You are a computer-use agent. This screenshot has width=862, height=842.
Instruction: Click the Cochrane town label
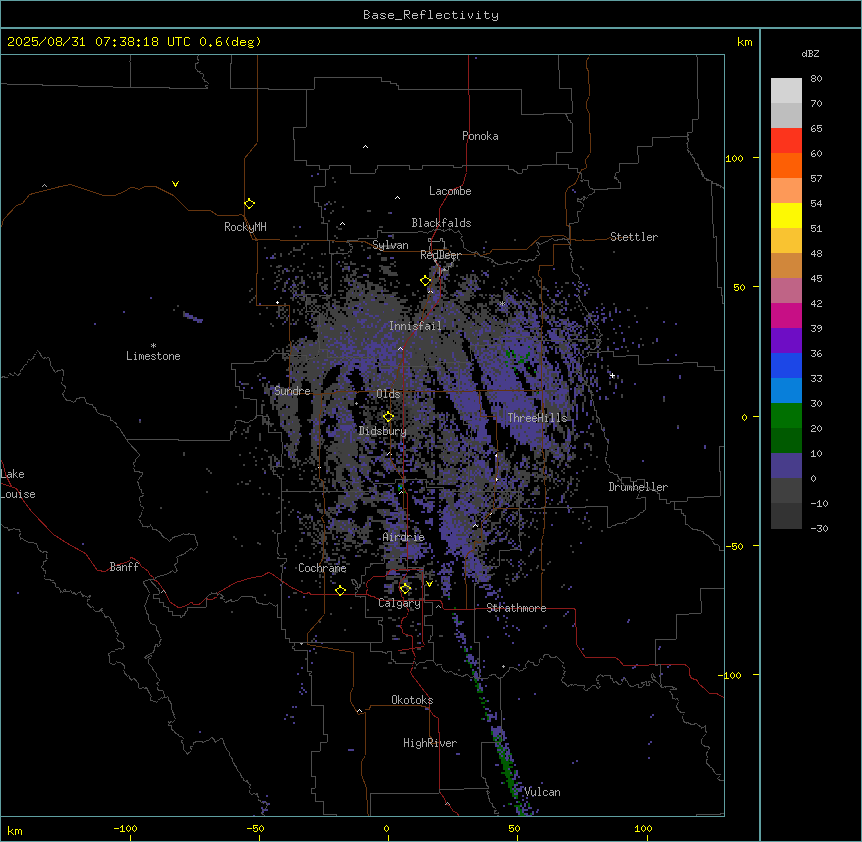coord(322,568)
